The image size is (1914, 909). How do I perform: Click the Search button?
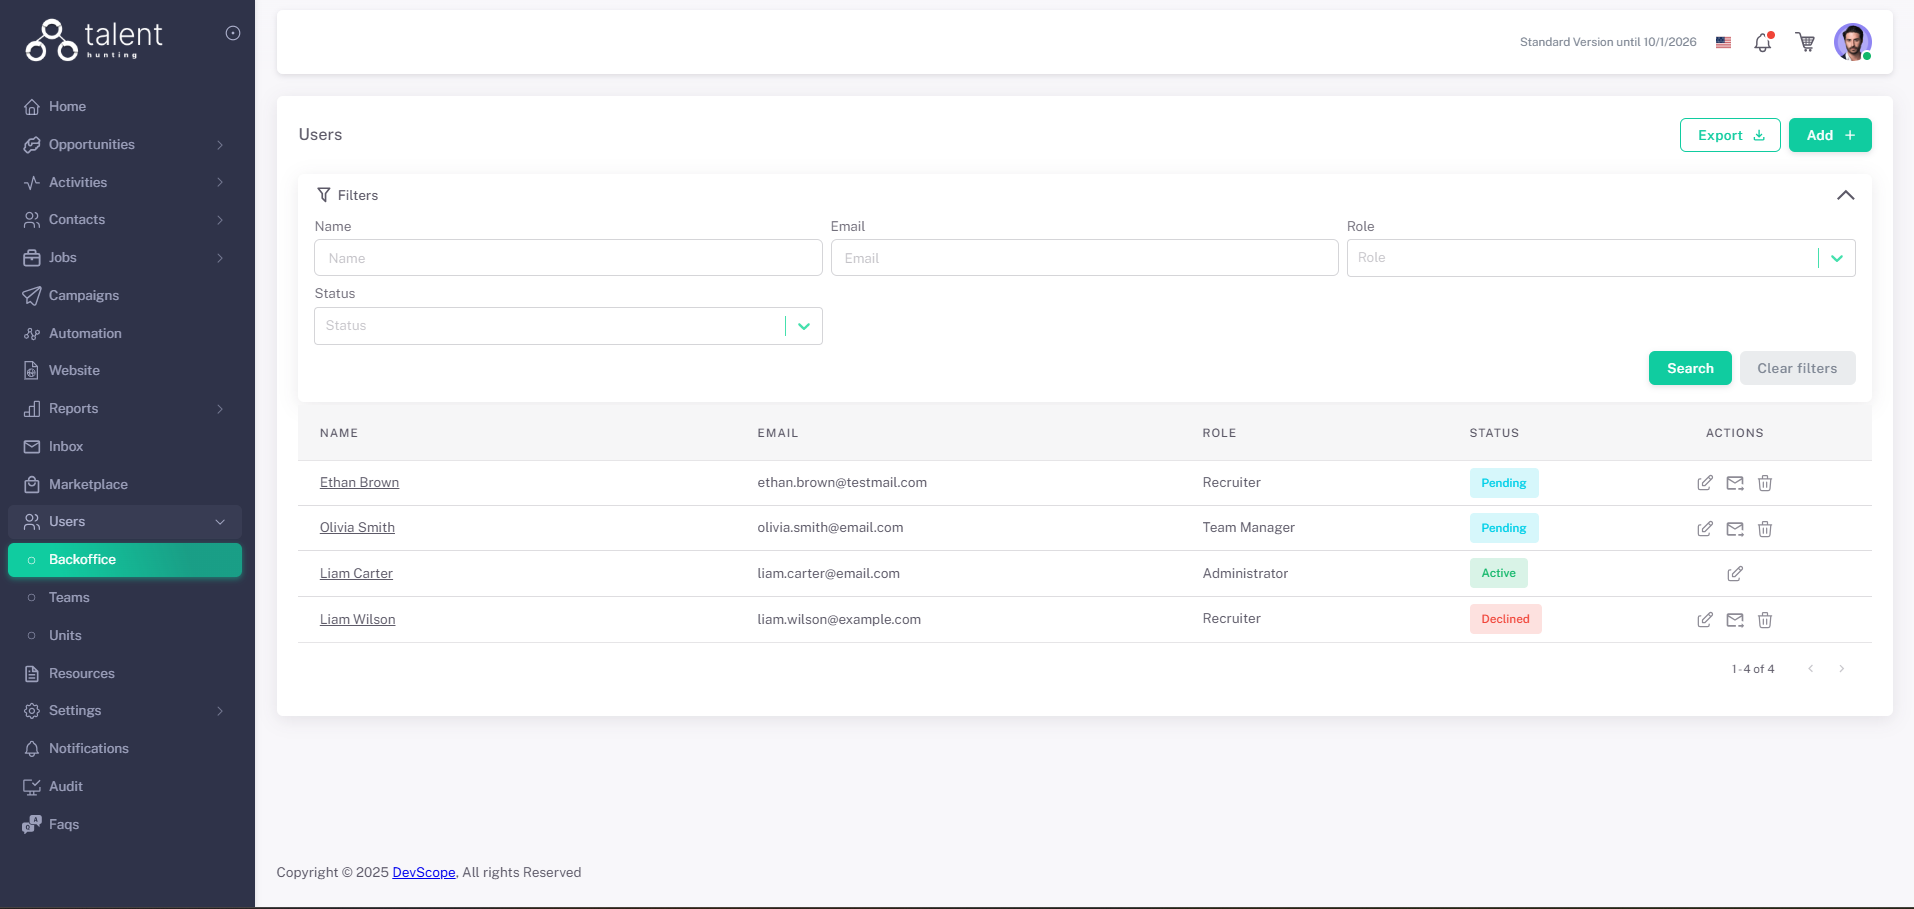[x=1689, y=368]
